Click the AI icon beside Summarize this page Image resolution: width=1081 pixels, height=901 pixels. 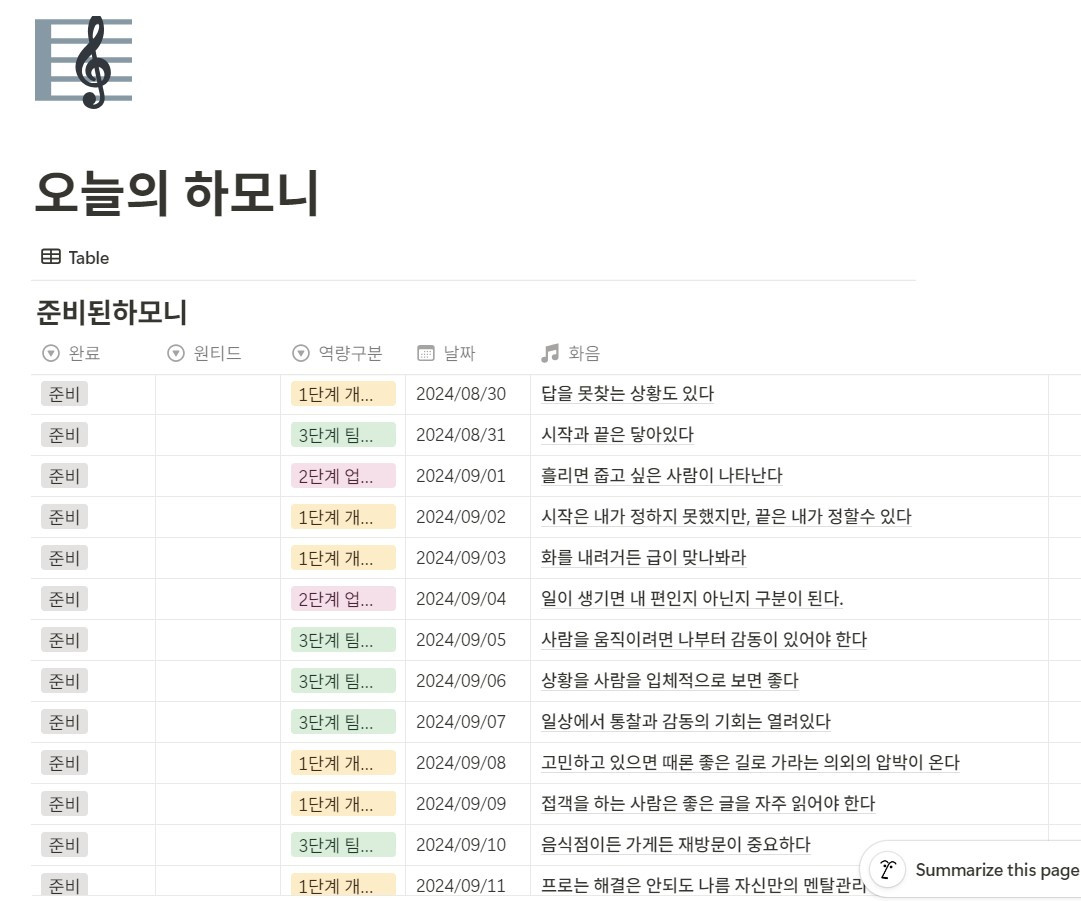coord(887,869)
